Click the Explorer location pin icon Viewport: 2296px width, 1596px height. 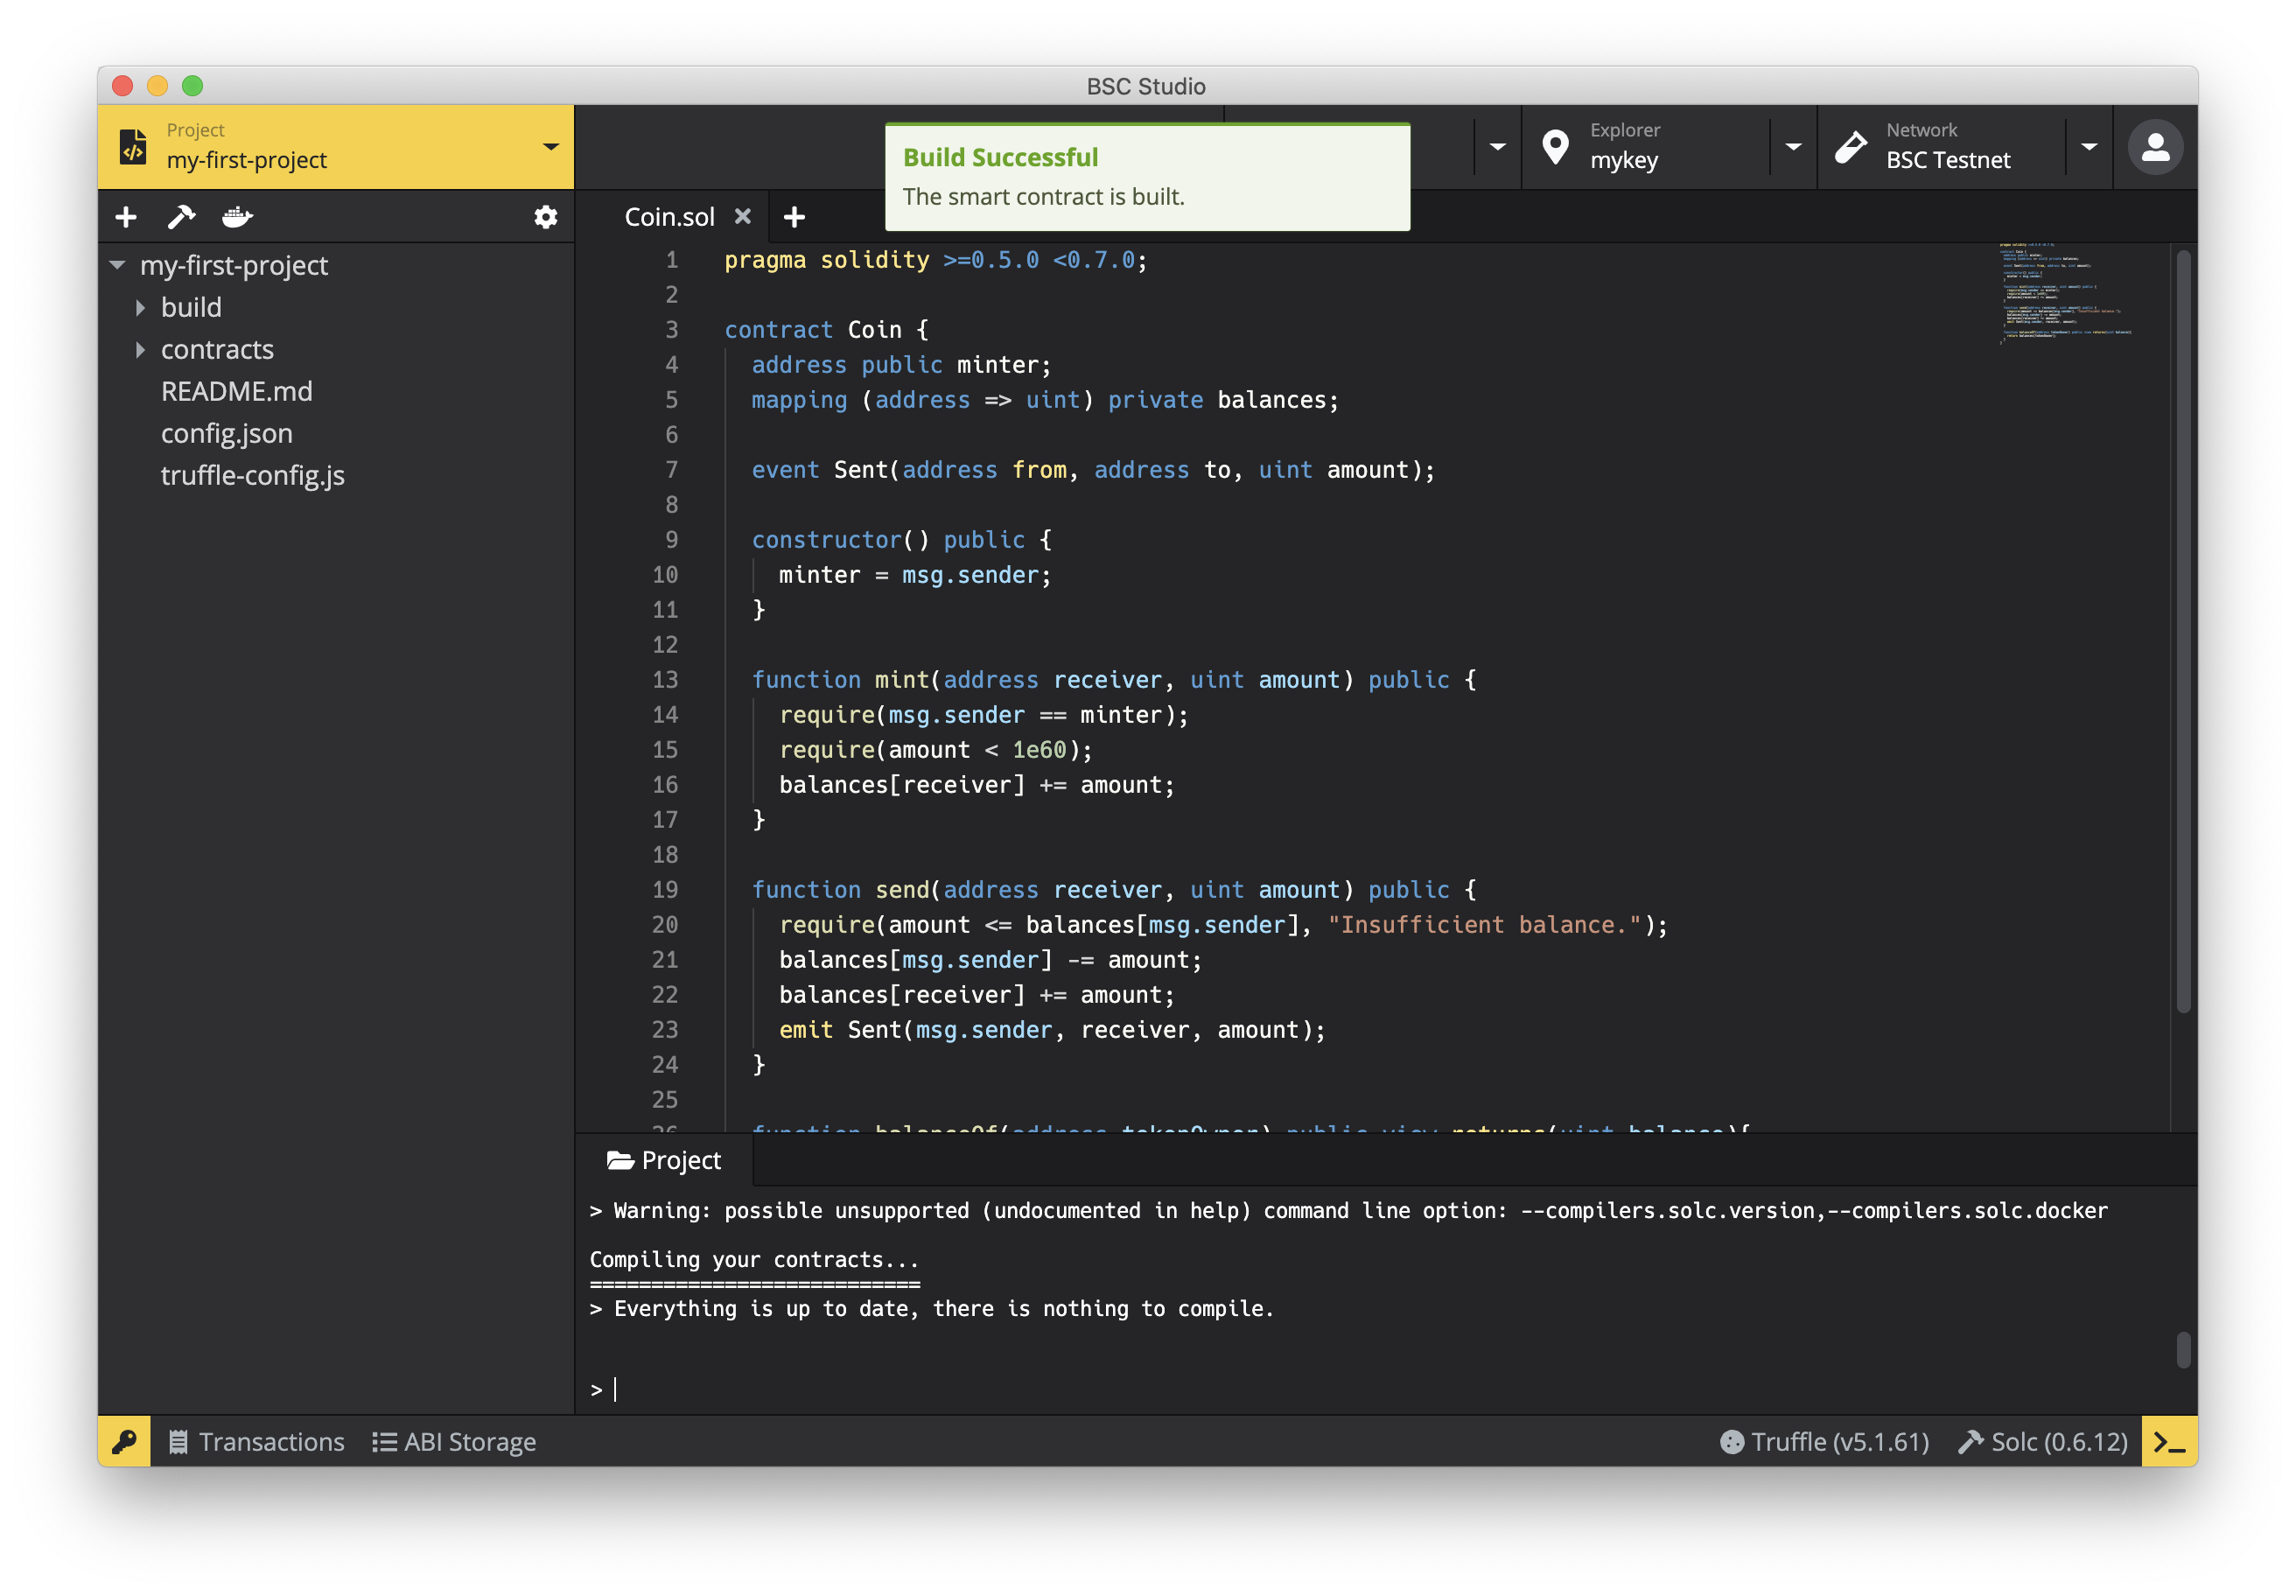click(x=1555, y=147)
